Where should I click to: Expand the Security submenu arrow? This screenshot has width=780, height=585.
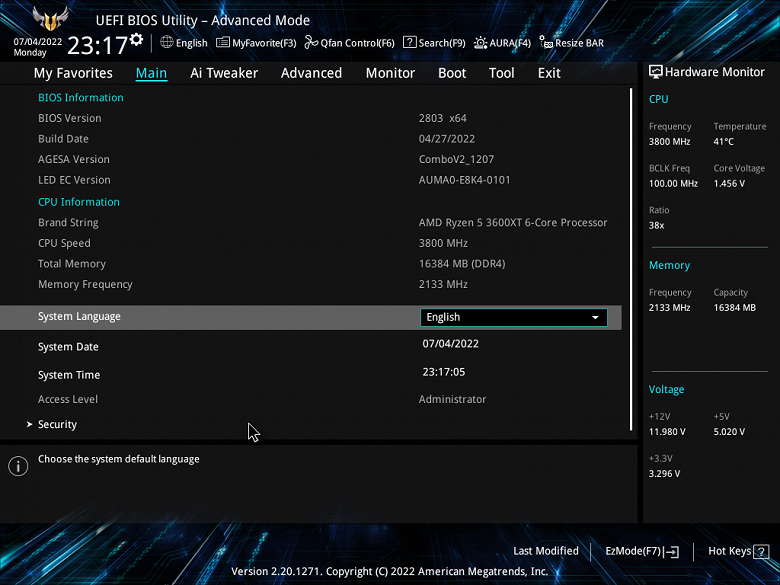click(29, 424)
